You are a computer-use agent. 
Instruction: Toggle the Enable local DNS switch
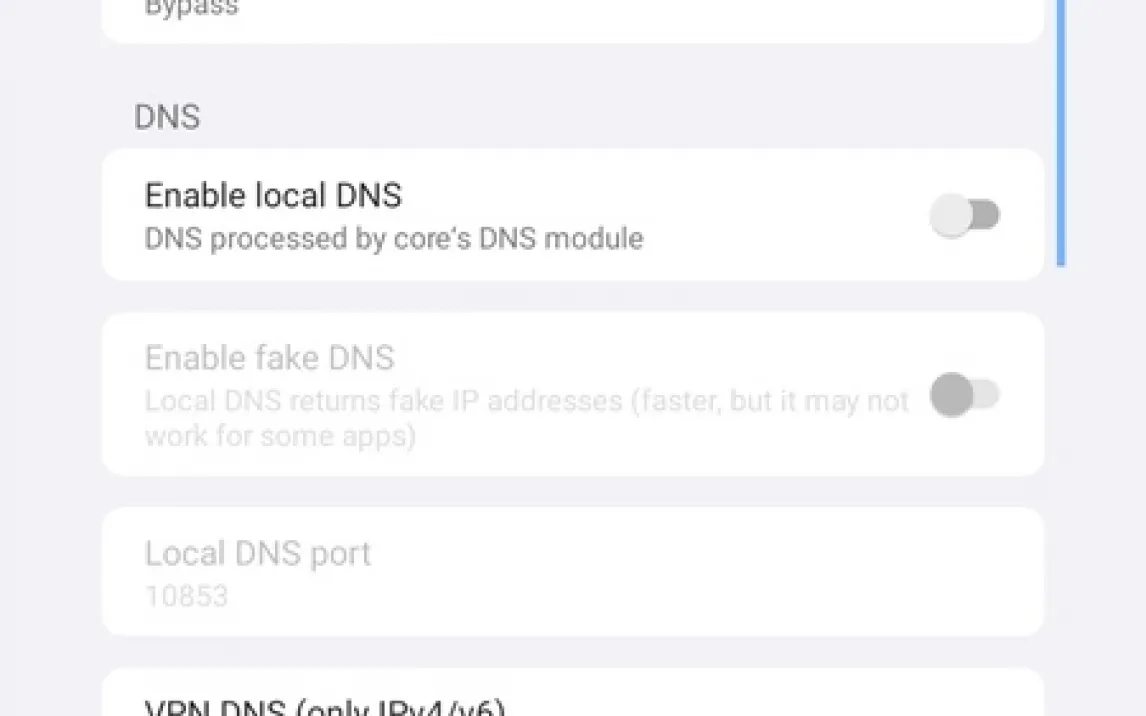(x=965, y=215)
